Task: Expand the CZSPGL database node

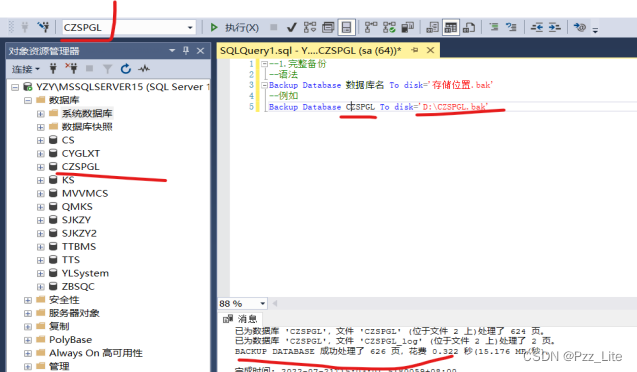Action: click(41, 167)
